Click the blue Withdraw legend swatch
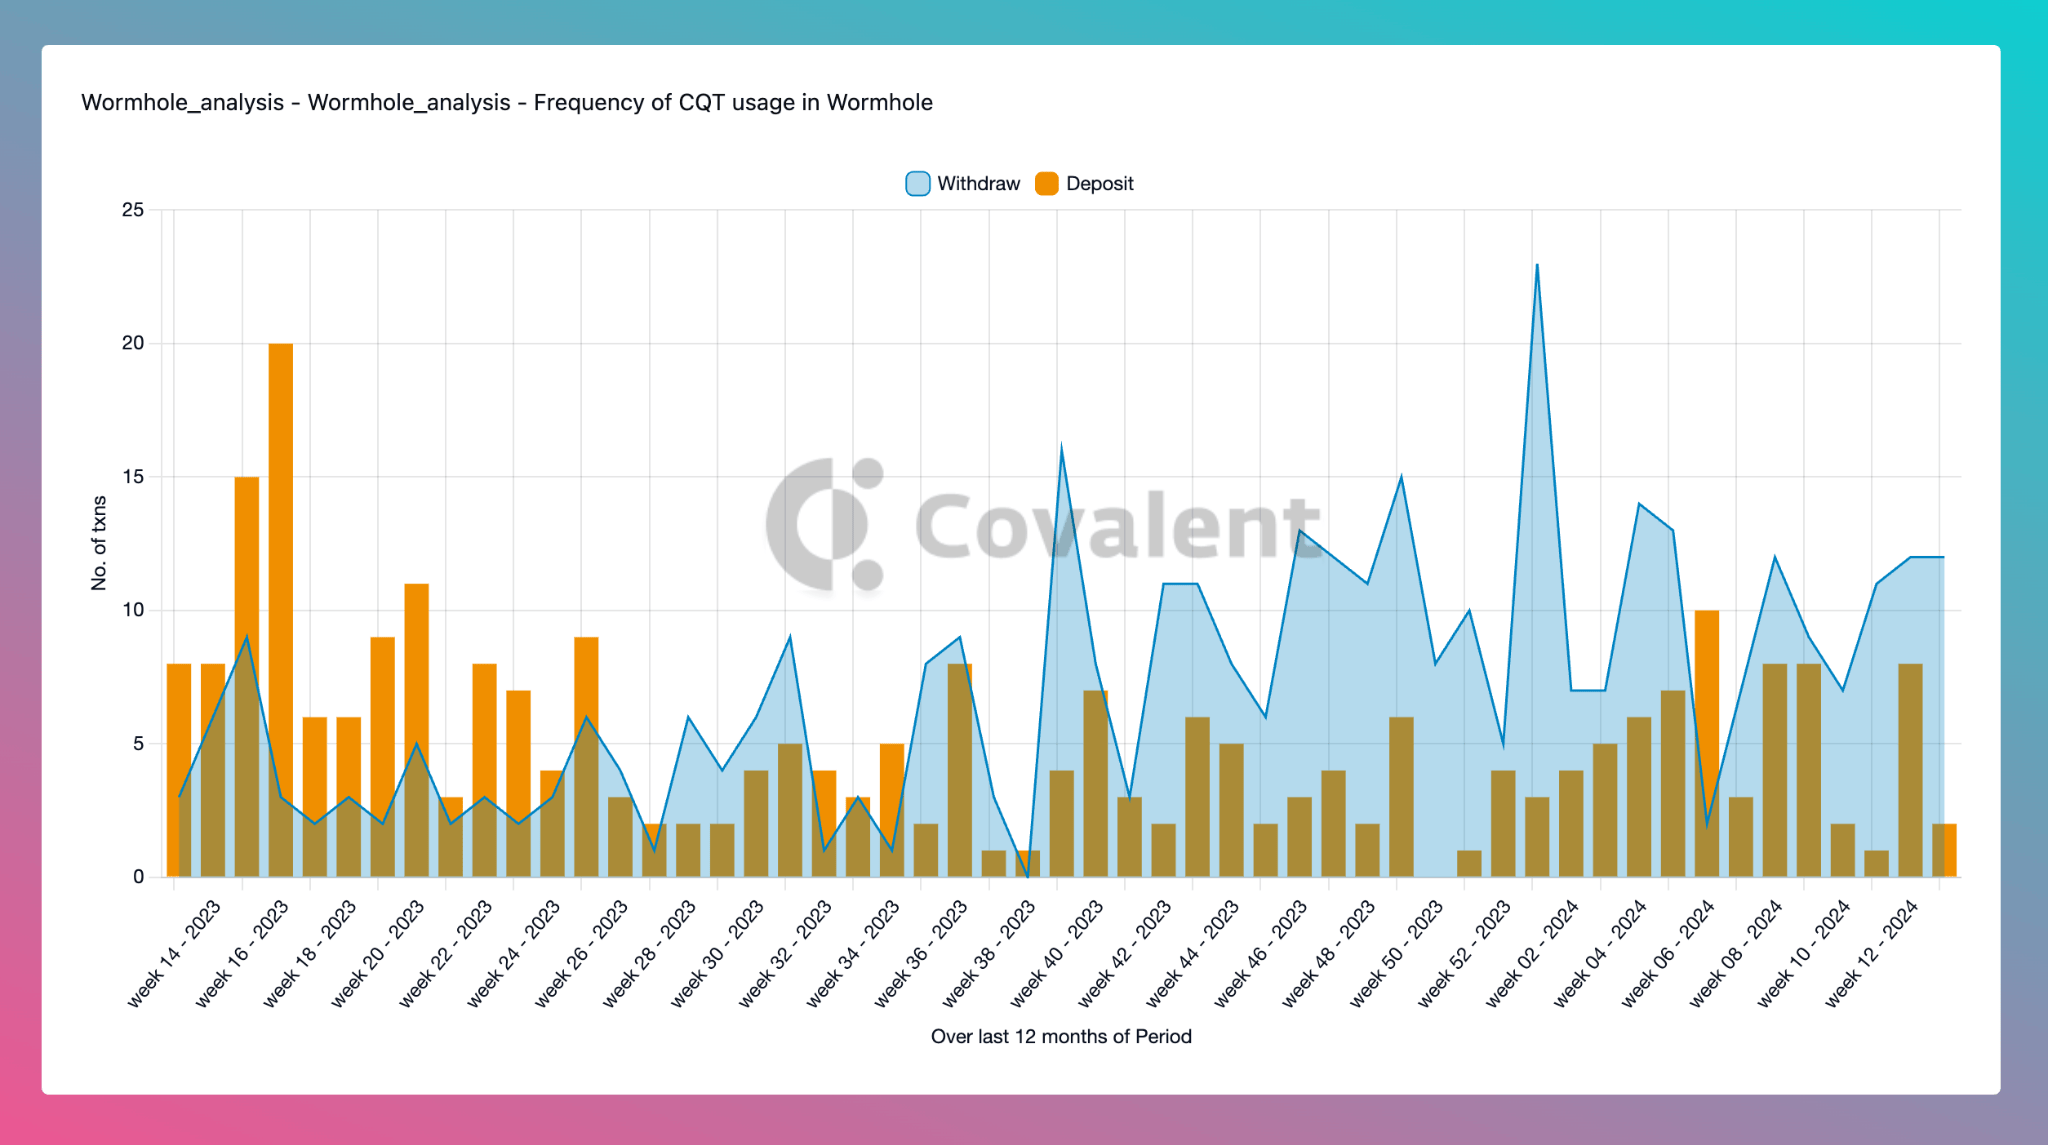This screenshot has height=1145, width=2048. (x=918, y=184)
